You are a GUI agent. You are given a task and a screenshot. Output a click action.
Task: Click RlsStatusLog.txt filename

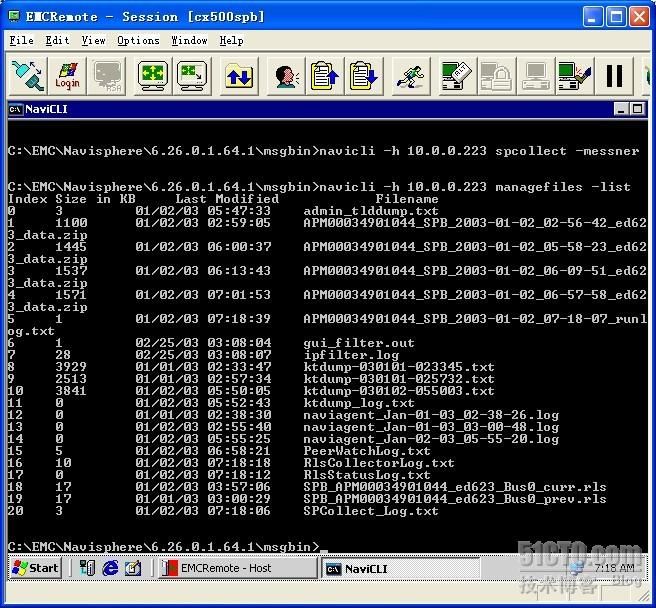[367, 475]
